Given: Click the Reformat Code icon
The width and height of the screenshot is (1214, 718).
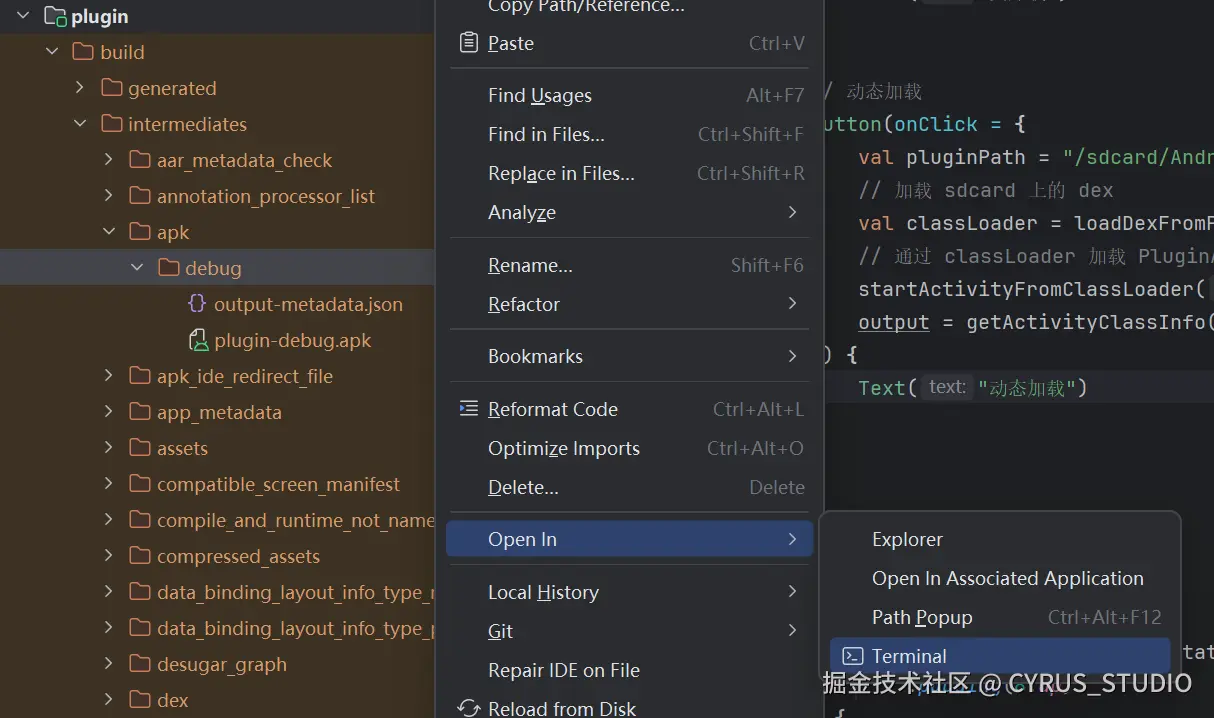Looking at the screenshot, I should click(x=468, y=409).
